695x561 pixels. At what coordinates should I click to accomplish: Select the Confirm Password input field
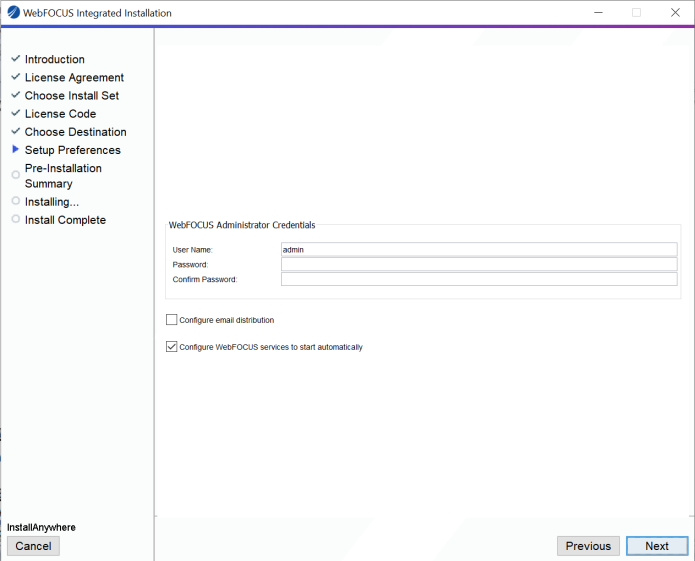[479, 279]
